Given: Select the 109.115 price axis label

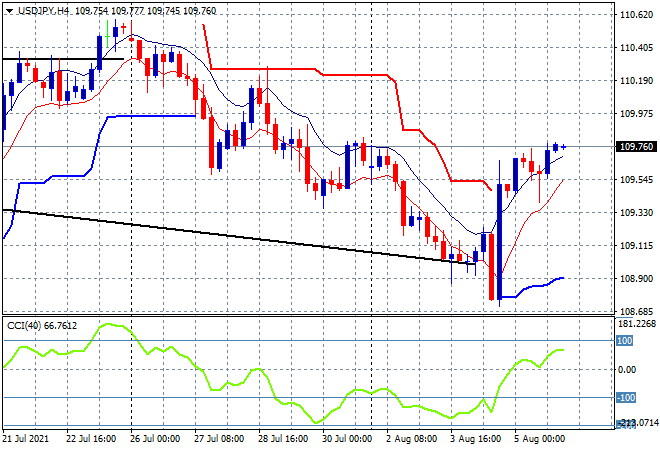Looking at the screenshot, I should (636, 245).
